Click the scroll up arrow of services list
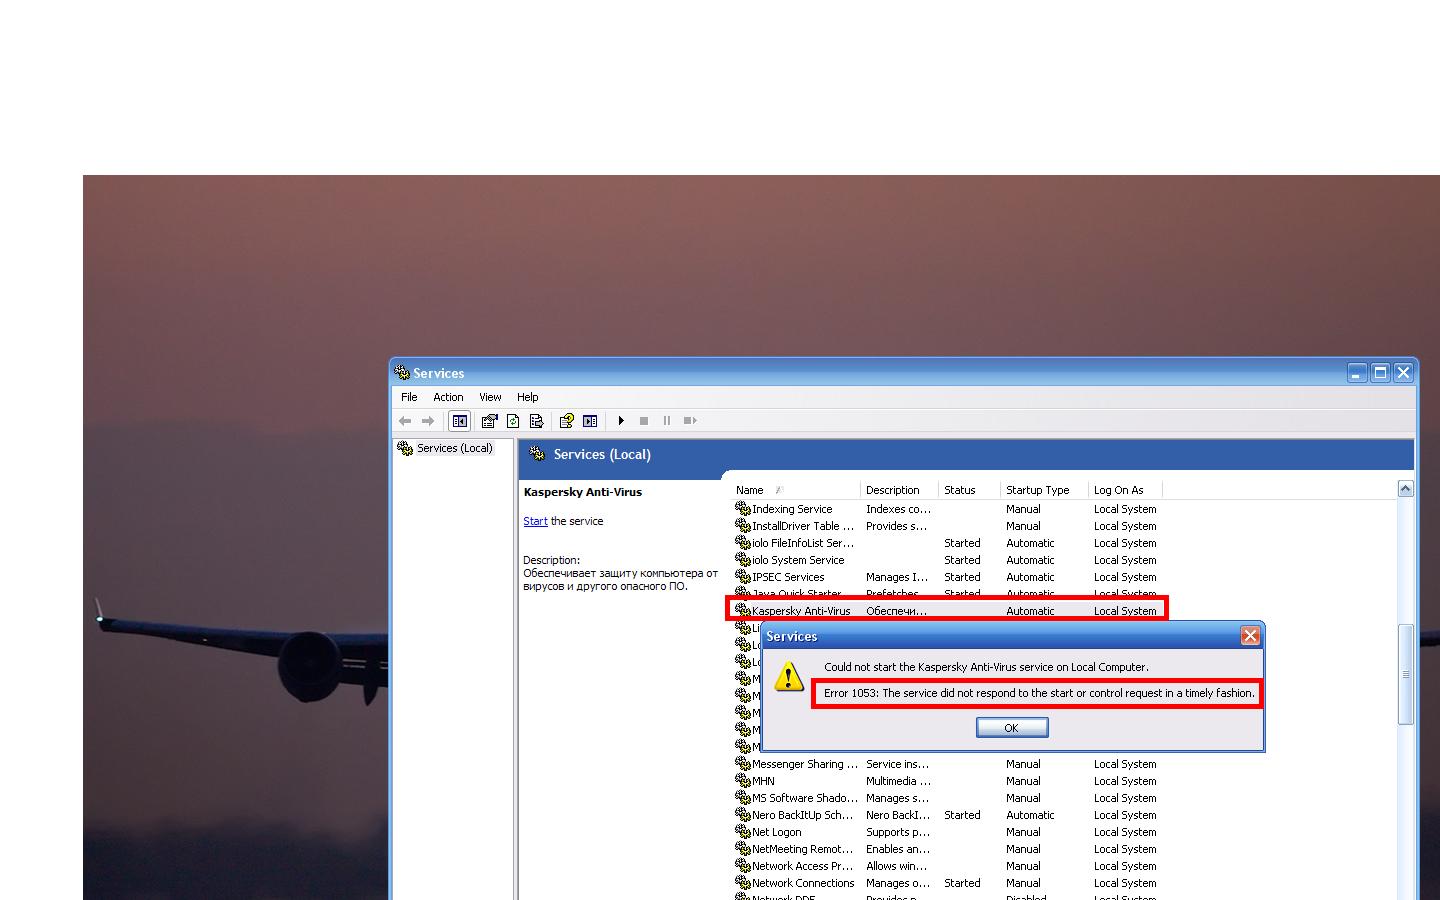 1405,489
